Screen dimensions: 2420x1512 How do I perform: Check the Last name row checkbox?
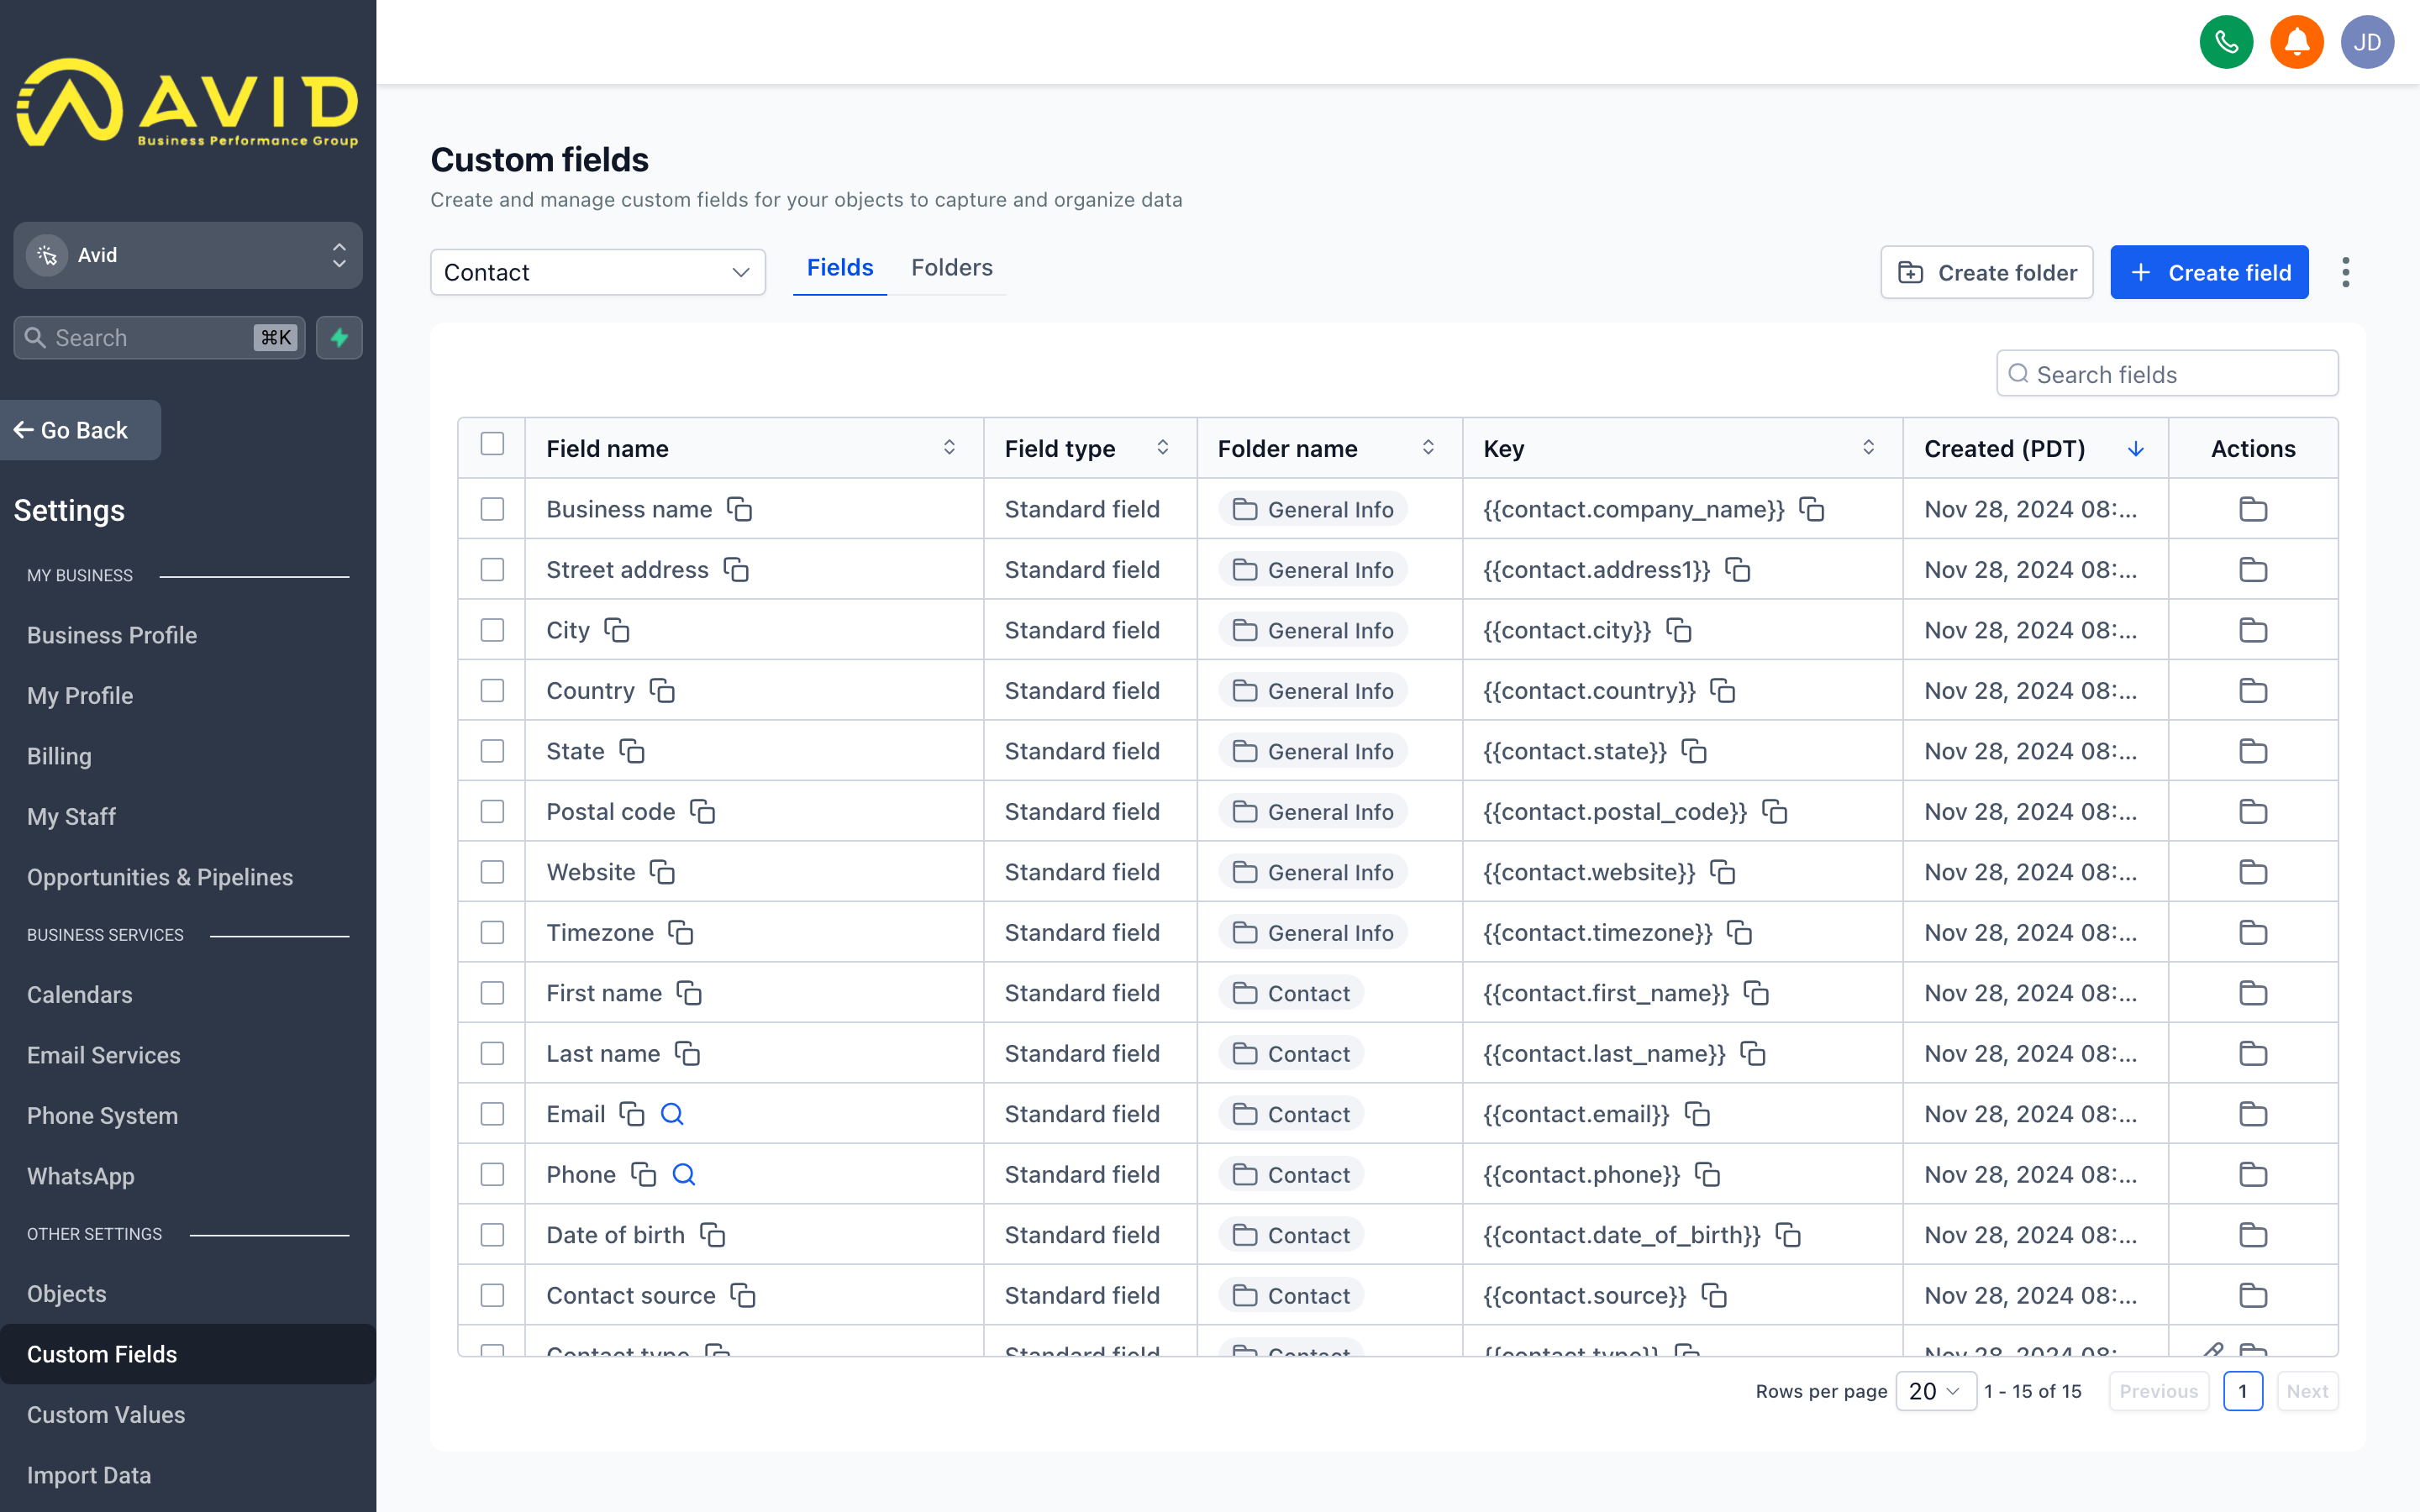(x=492, y=1053)
